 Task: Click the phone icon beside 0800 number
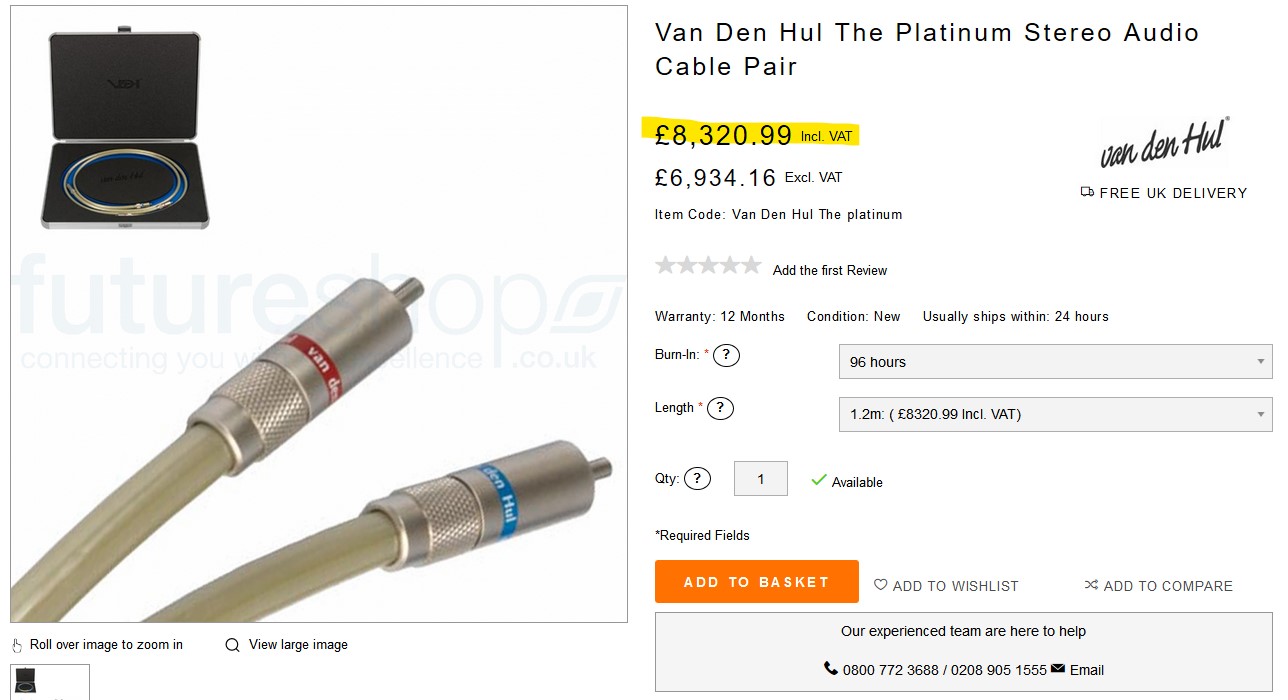(830, 669)
